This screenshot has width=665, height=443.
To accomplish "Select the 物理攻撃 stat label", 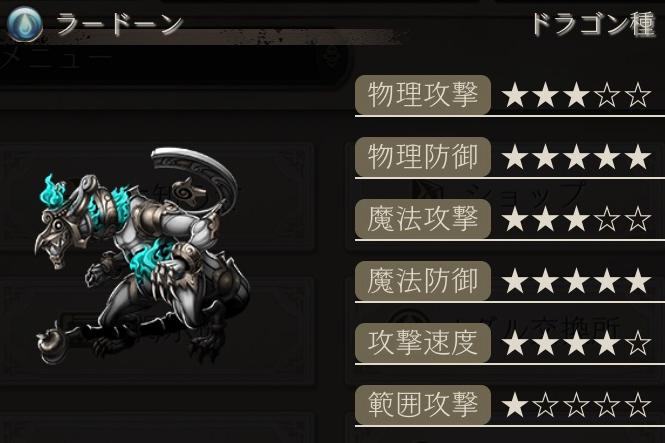I will pos(423,95).
